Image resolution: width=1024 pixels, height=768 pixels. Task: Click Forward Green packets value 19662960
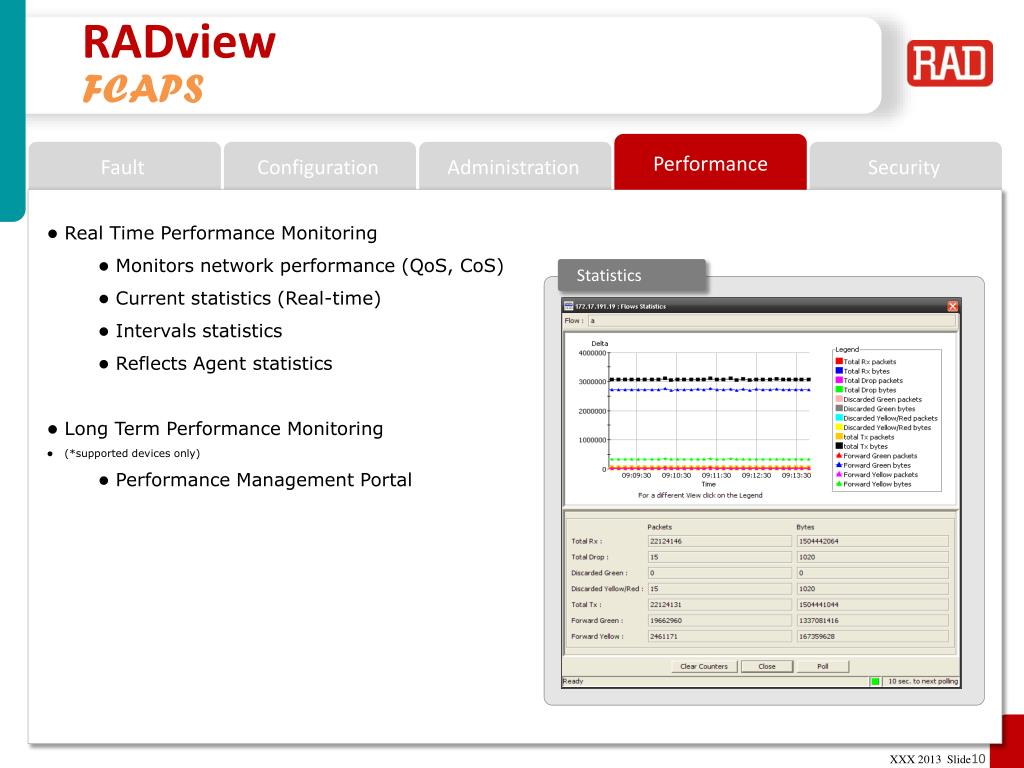click(719, 620)
